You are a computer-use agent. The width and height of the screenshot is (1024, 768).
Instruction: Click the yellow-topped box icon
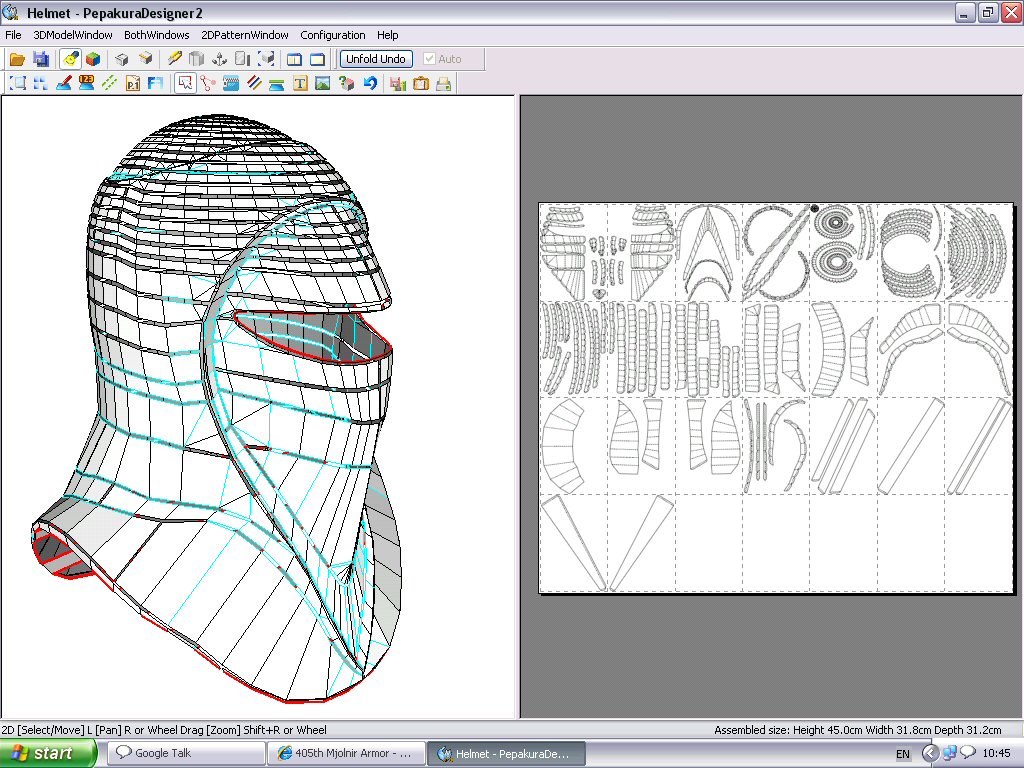pyautogui.click(x=145, y=59)
